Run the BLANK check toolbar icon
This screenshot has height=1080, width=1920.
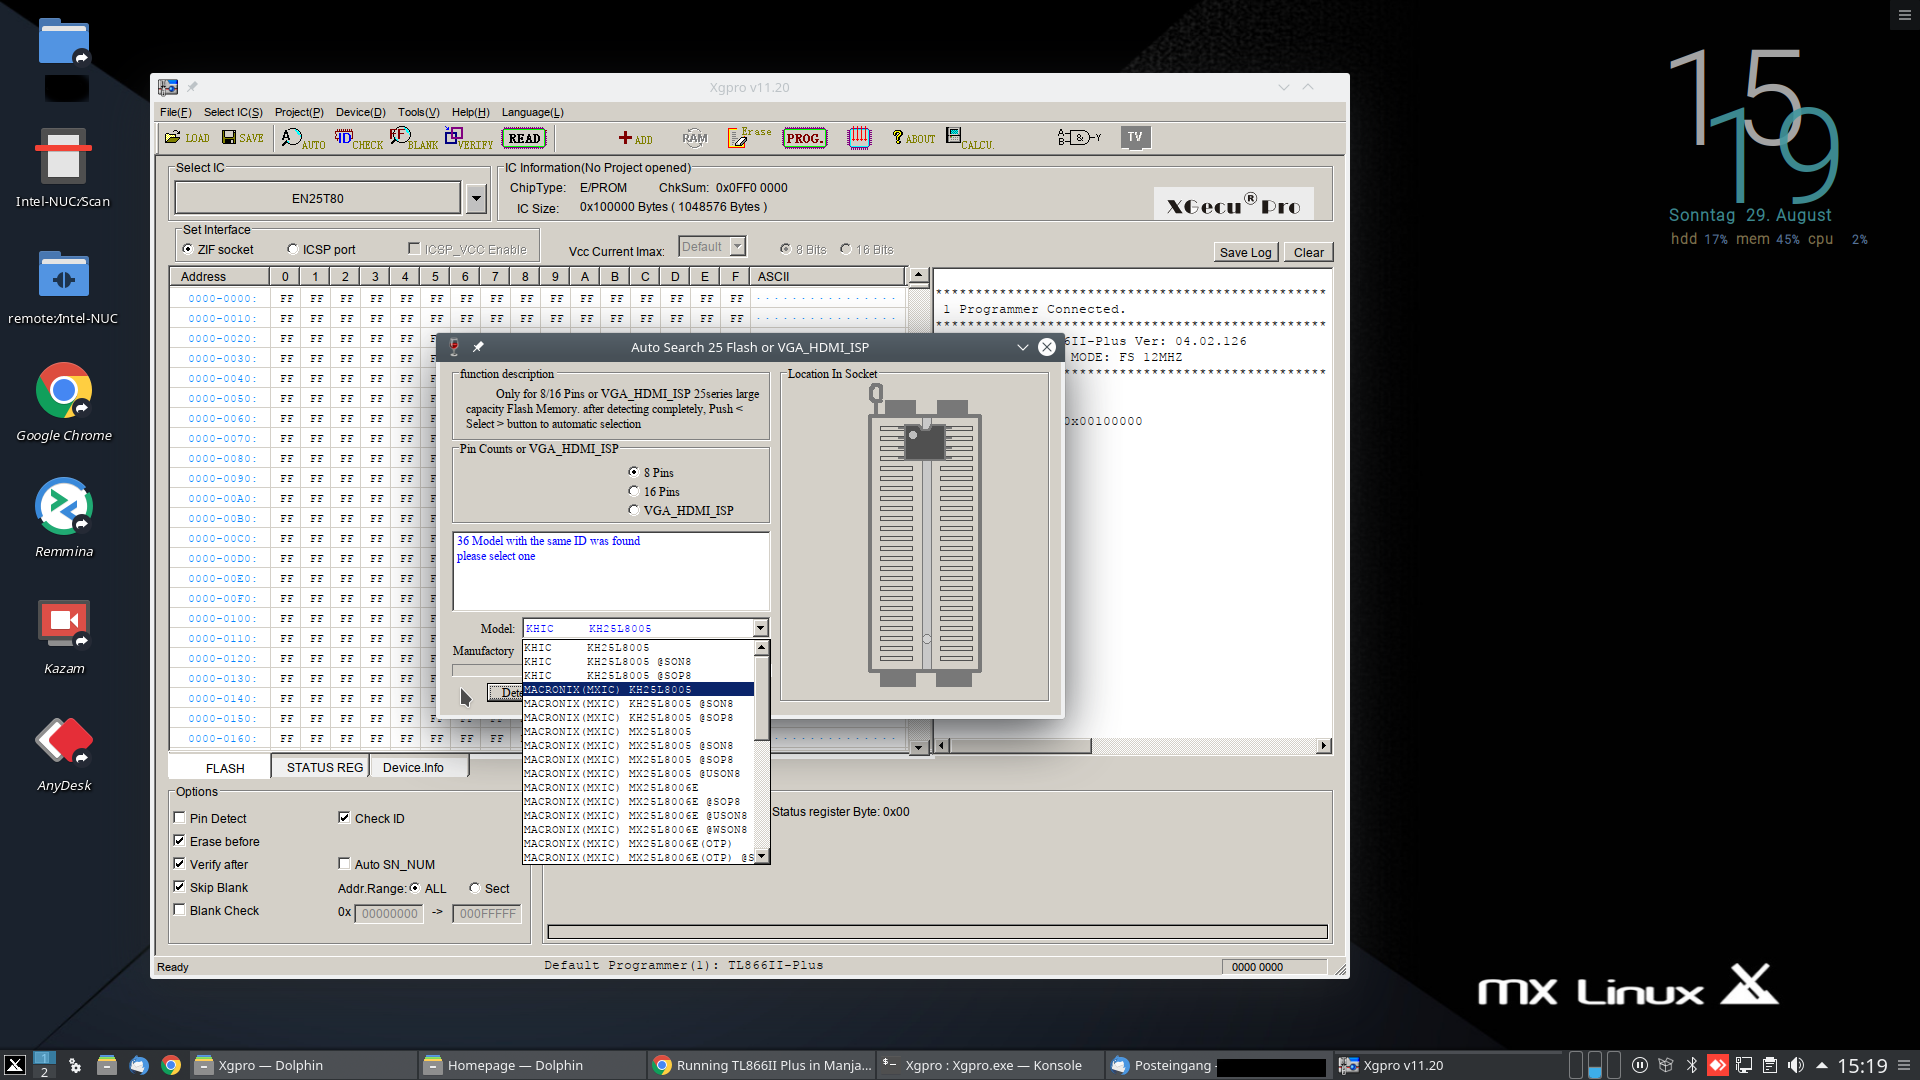pos(413,139)
